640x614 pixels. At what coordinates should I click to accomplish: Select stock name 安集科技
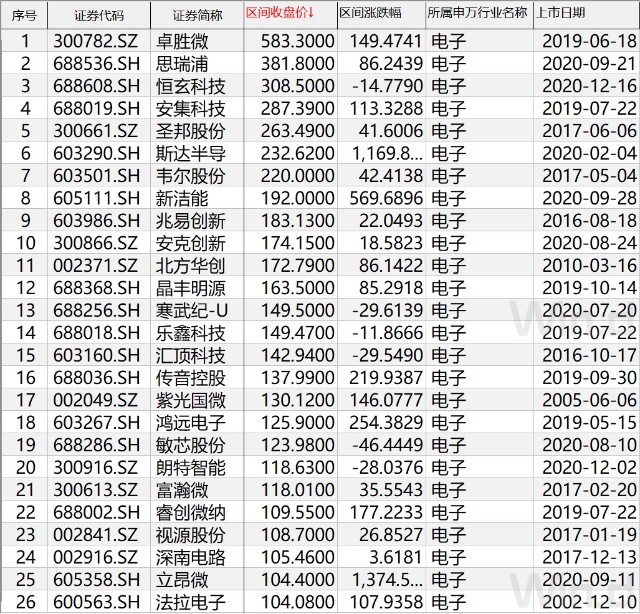[191, 109]
